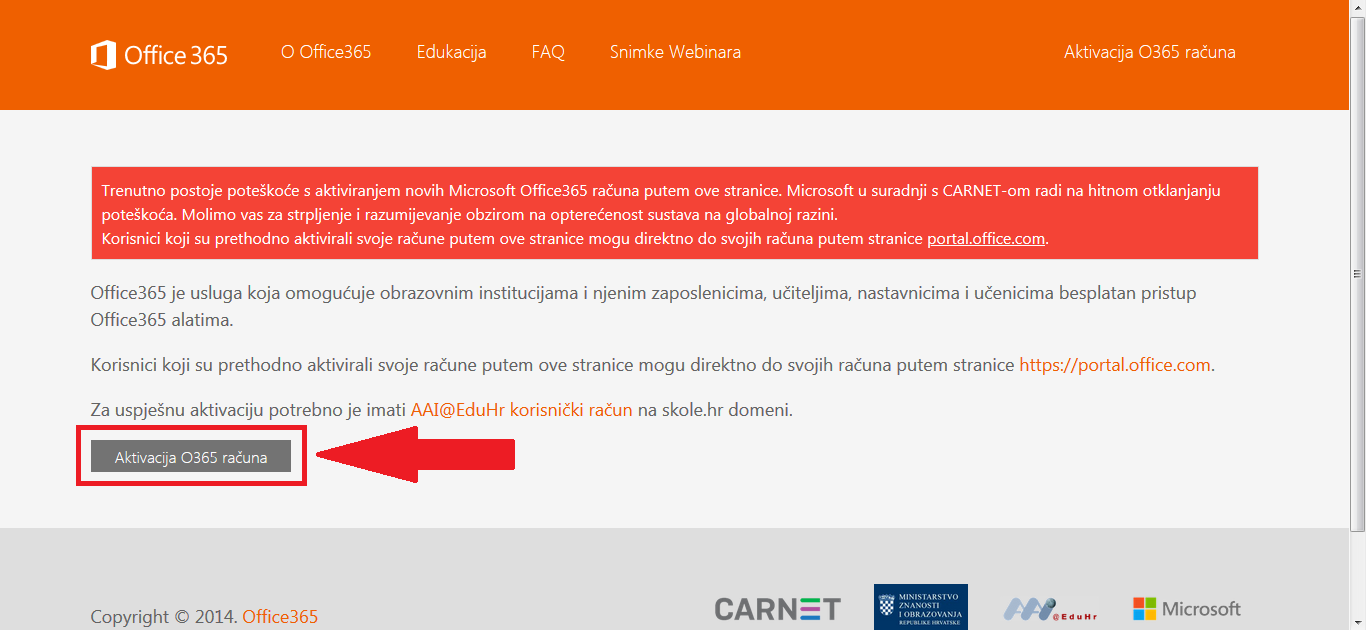Viewport: 1366px width, 630px height.
Task: Click the 'na skole.hr domeni.' text
Action: coord(715,410)
